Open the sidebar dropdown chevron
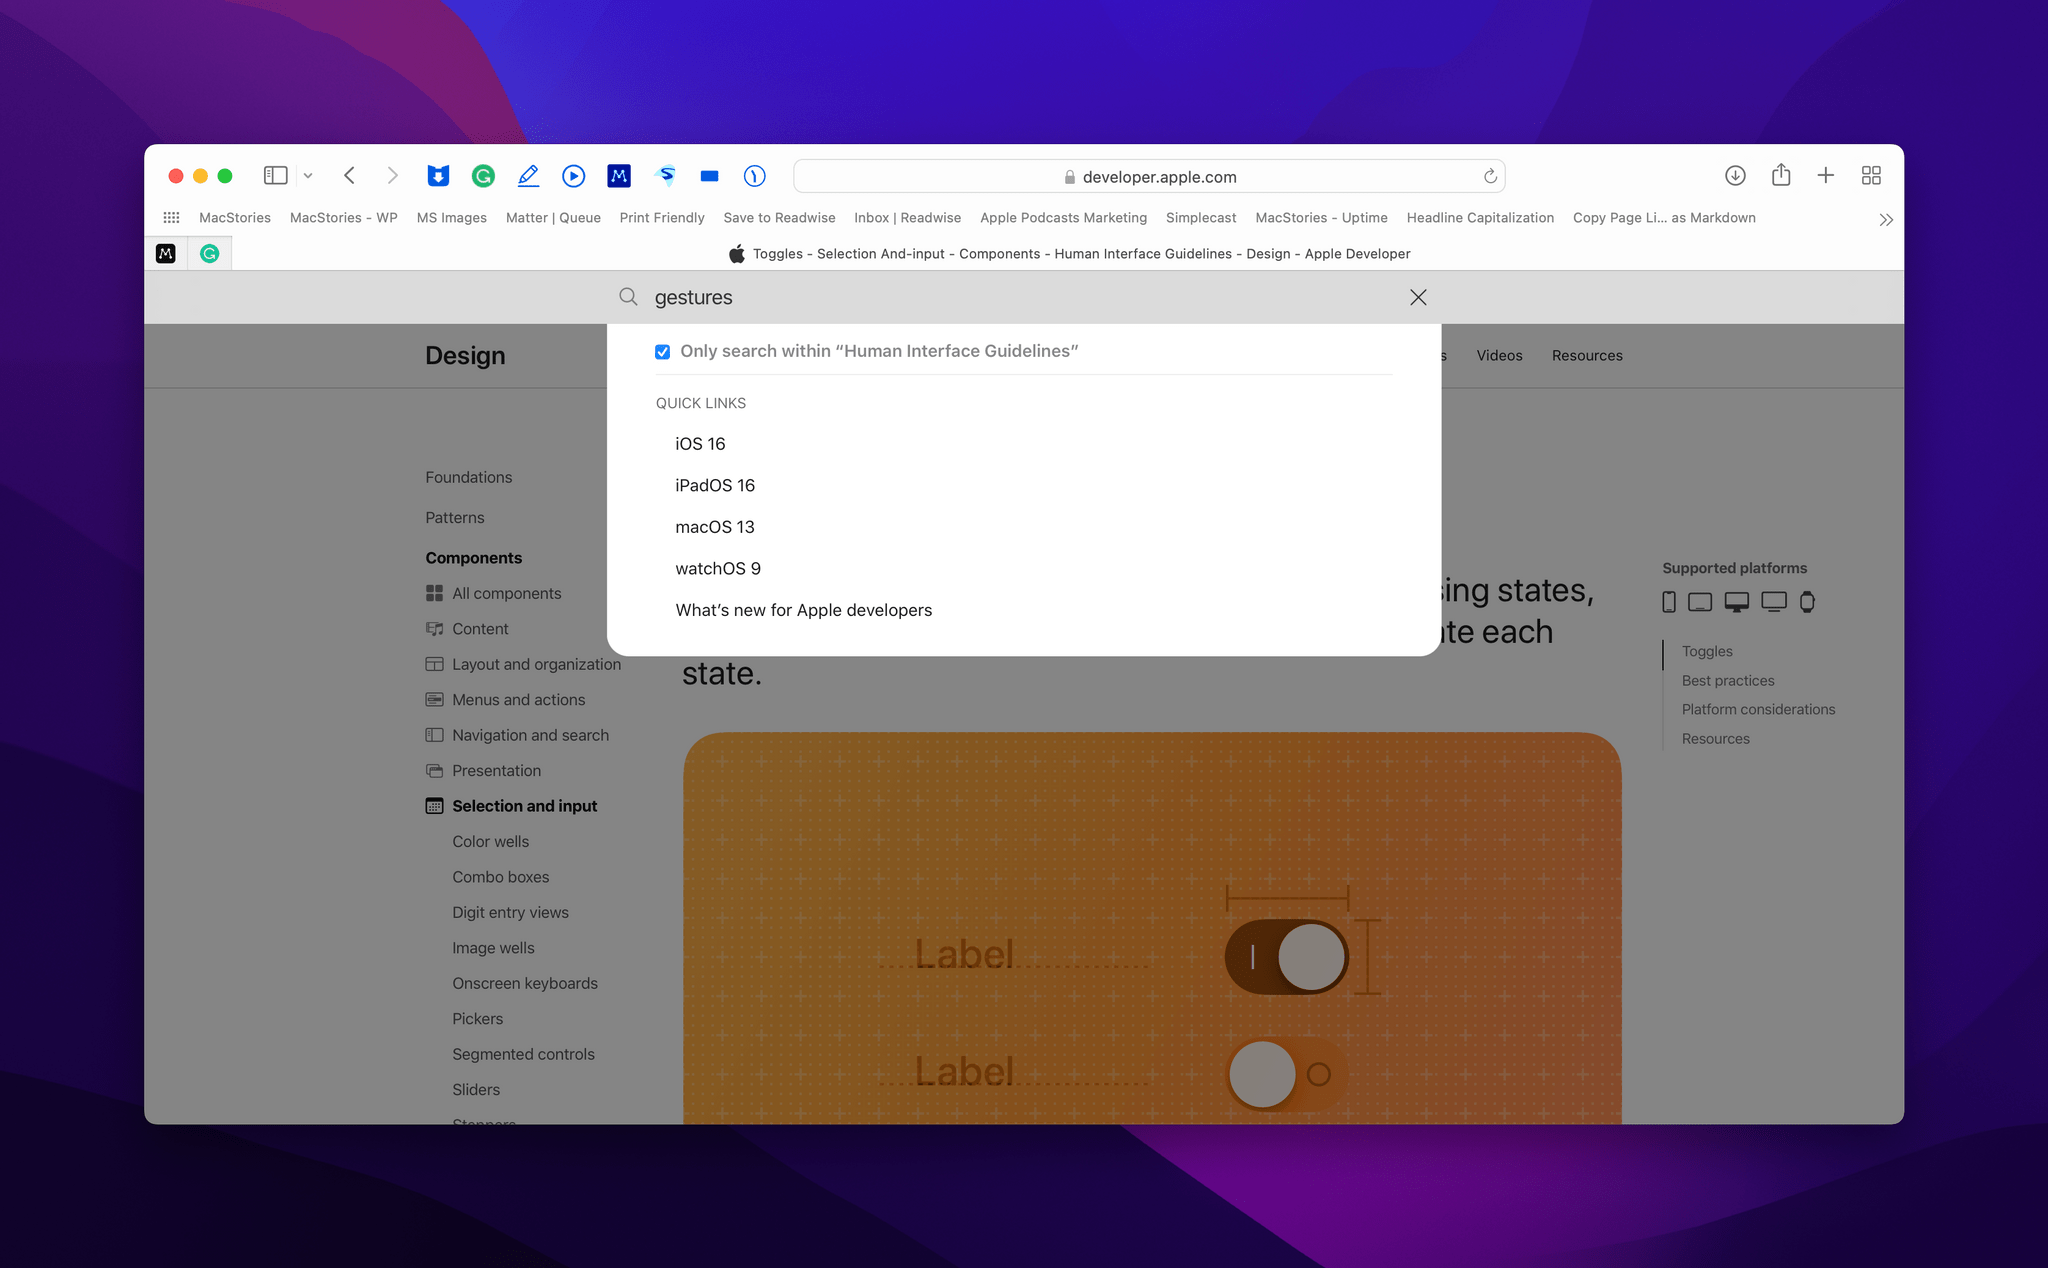 [x=308, y=176]
